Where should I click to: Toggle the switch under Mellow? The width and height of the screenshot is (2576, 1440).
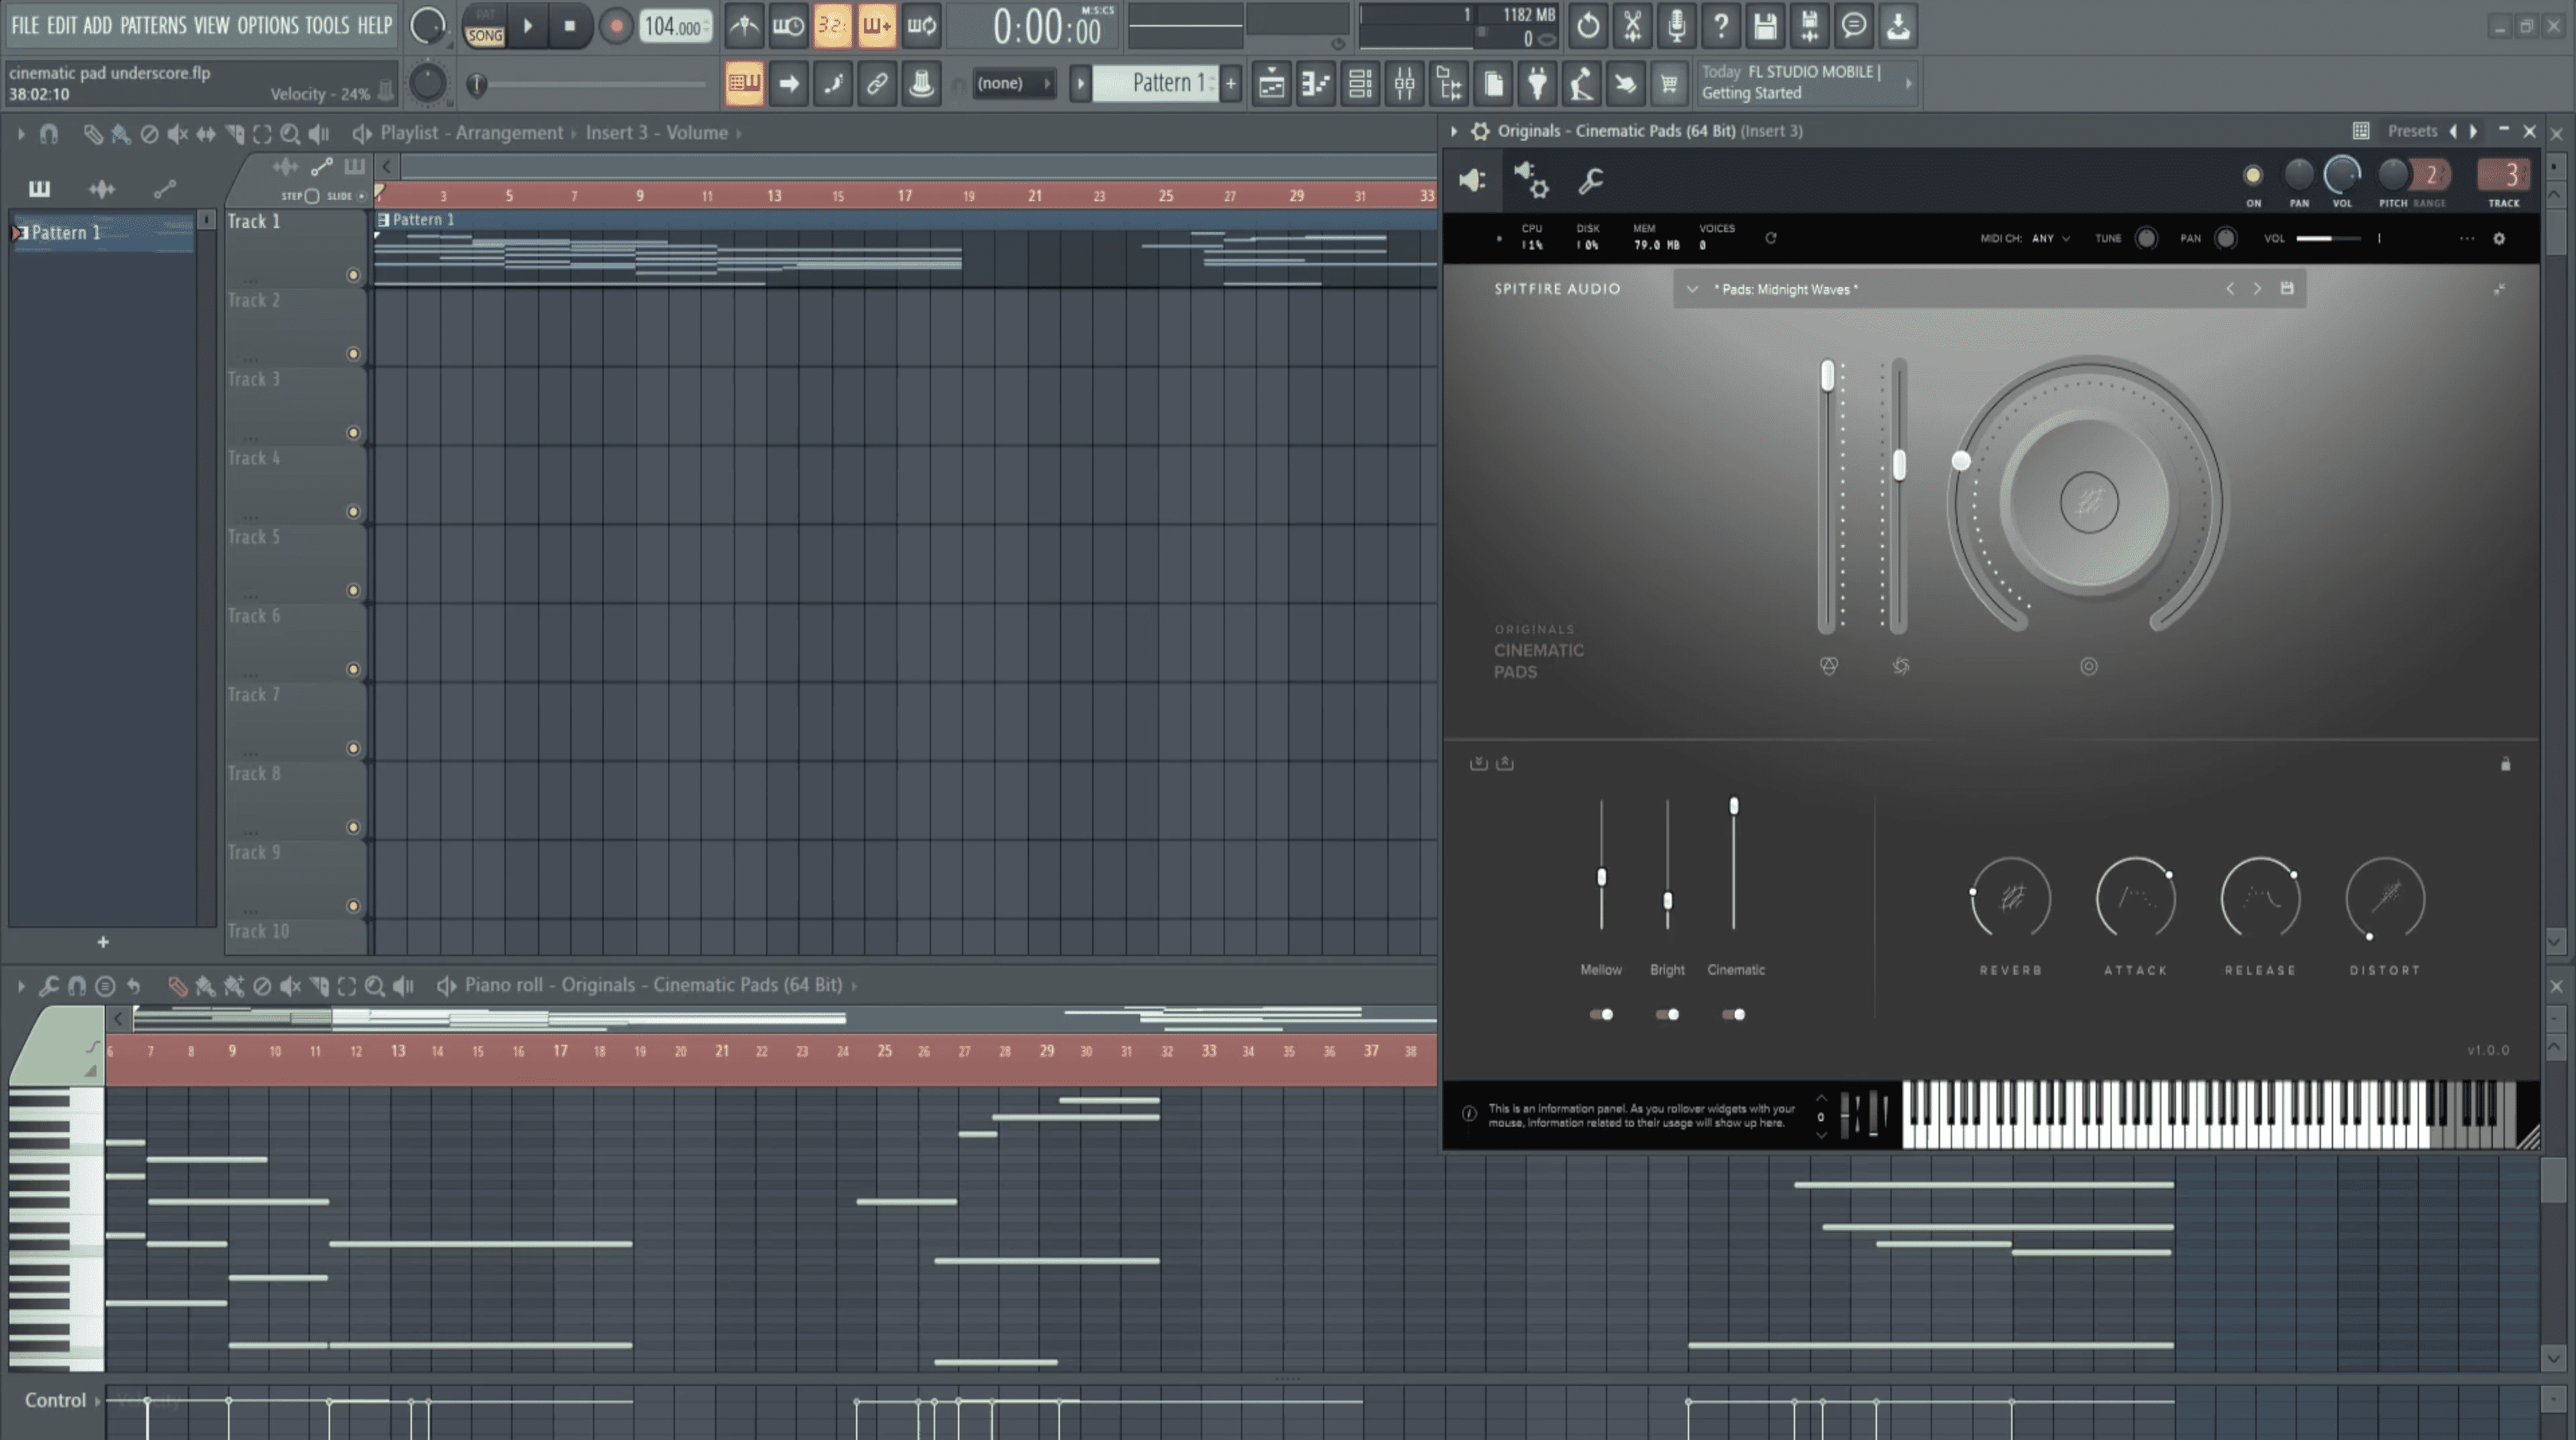pos(1601,1015)
